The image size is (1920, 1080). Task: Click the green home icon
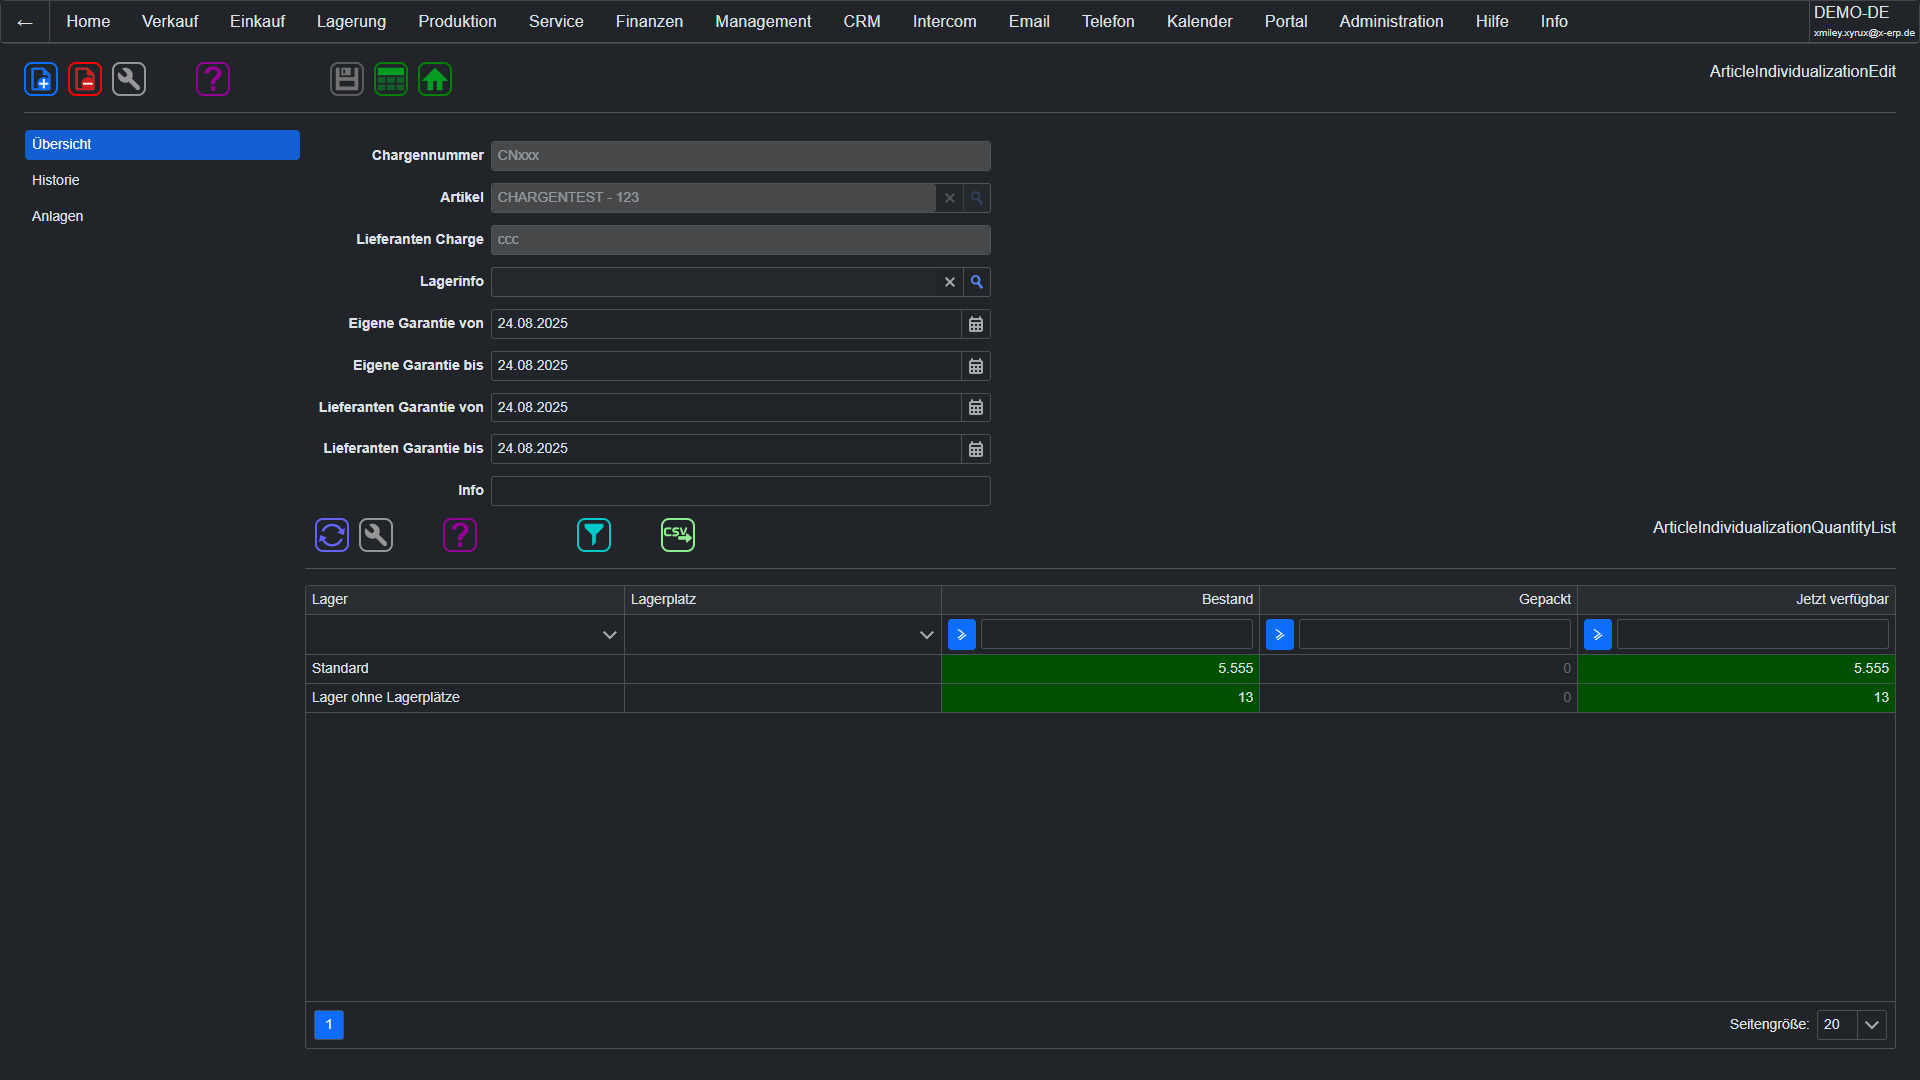[435, 79]
